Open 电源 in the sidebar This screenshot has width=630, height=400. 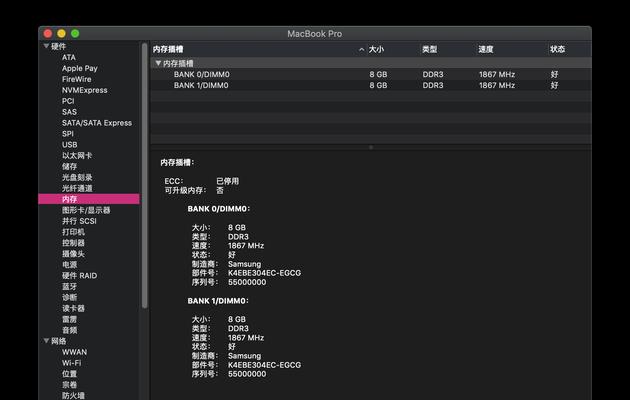click(x=69, y=265)
